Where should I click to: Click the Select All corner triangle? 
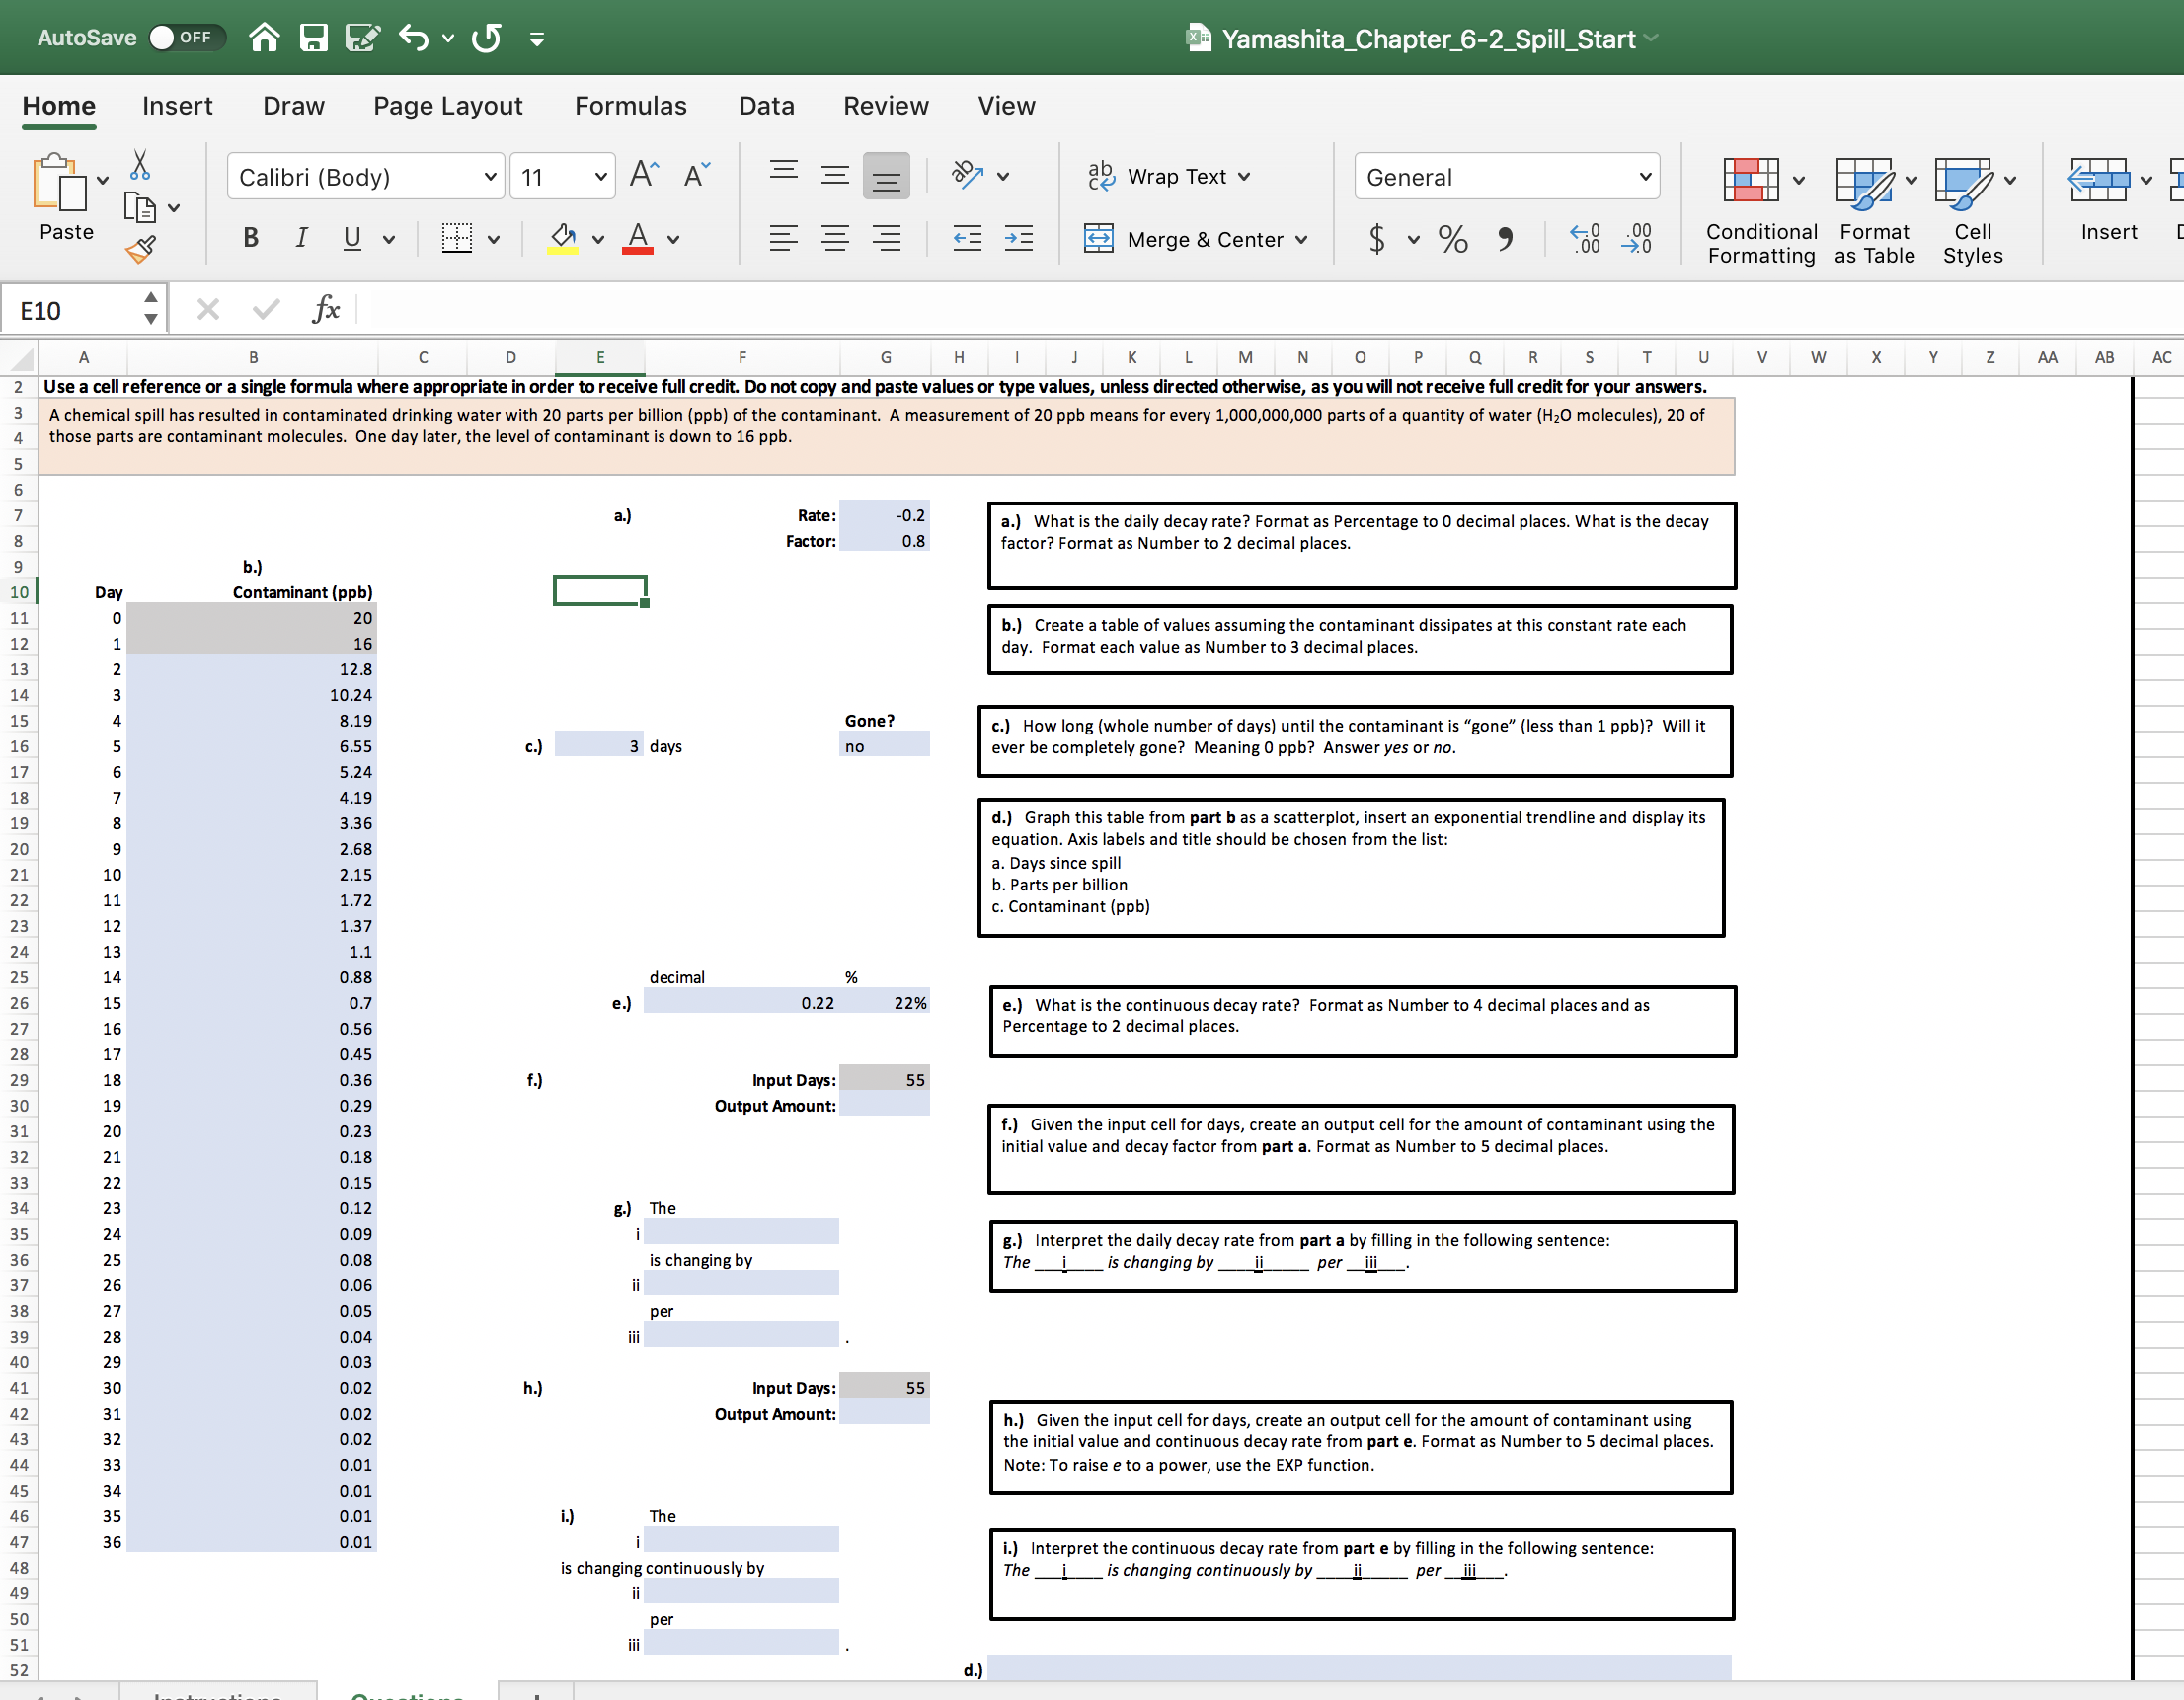(x=20, y=357)
